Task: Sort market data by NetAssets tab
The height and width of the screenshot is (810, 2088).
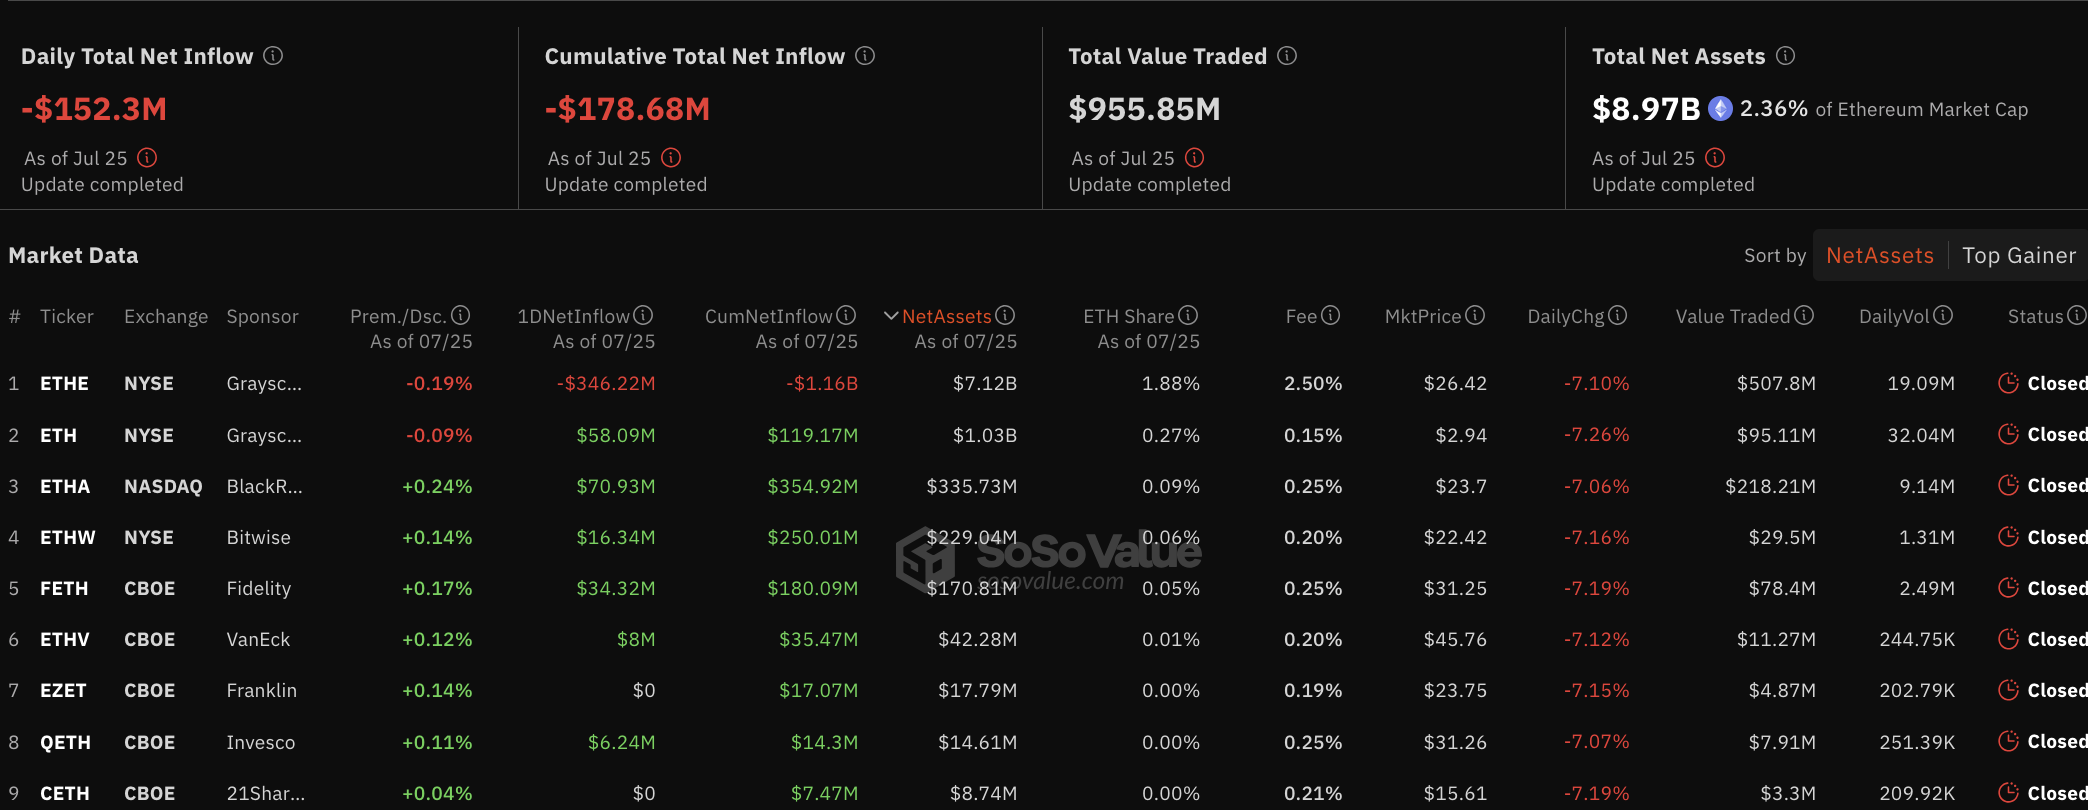Action: click(x=1880, y=255)
